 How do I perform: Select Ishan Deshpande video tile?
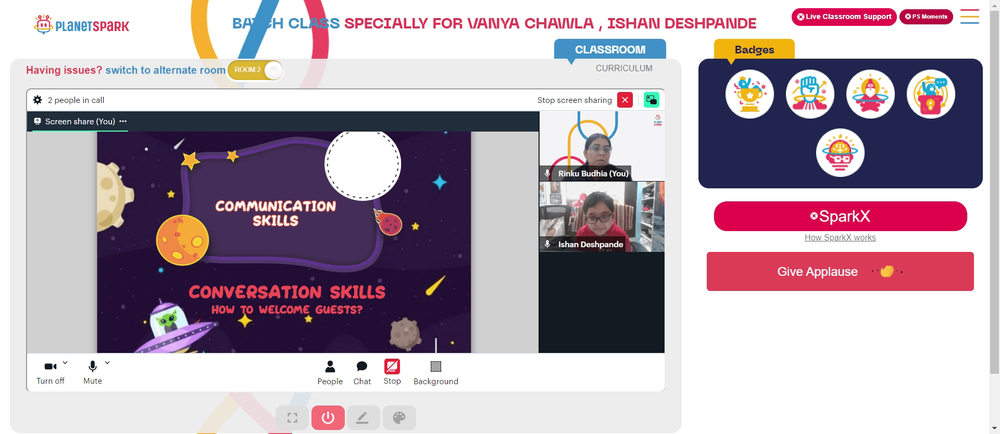tap(601, 217)
